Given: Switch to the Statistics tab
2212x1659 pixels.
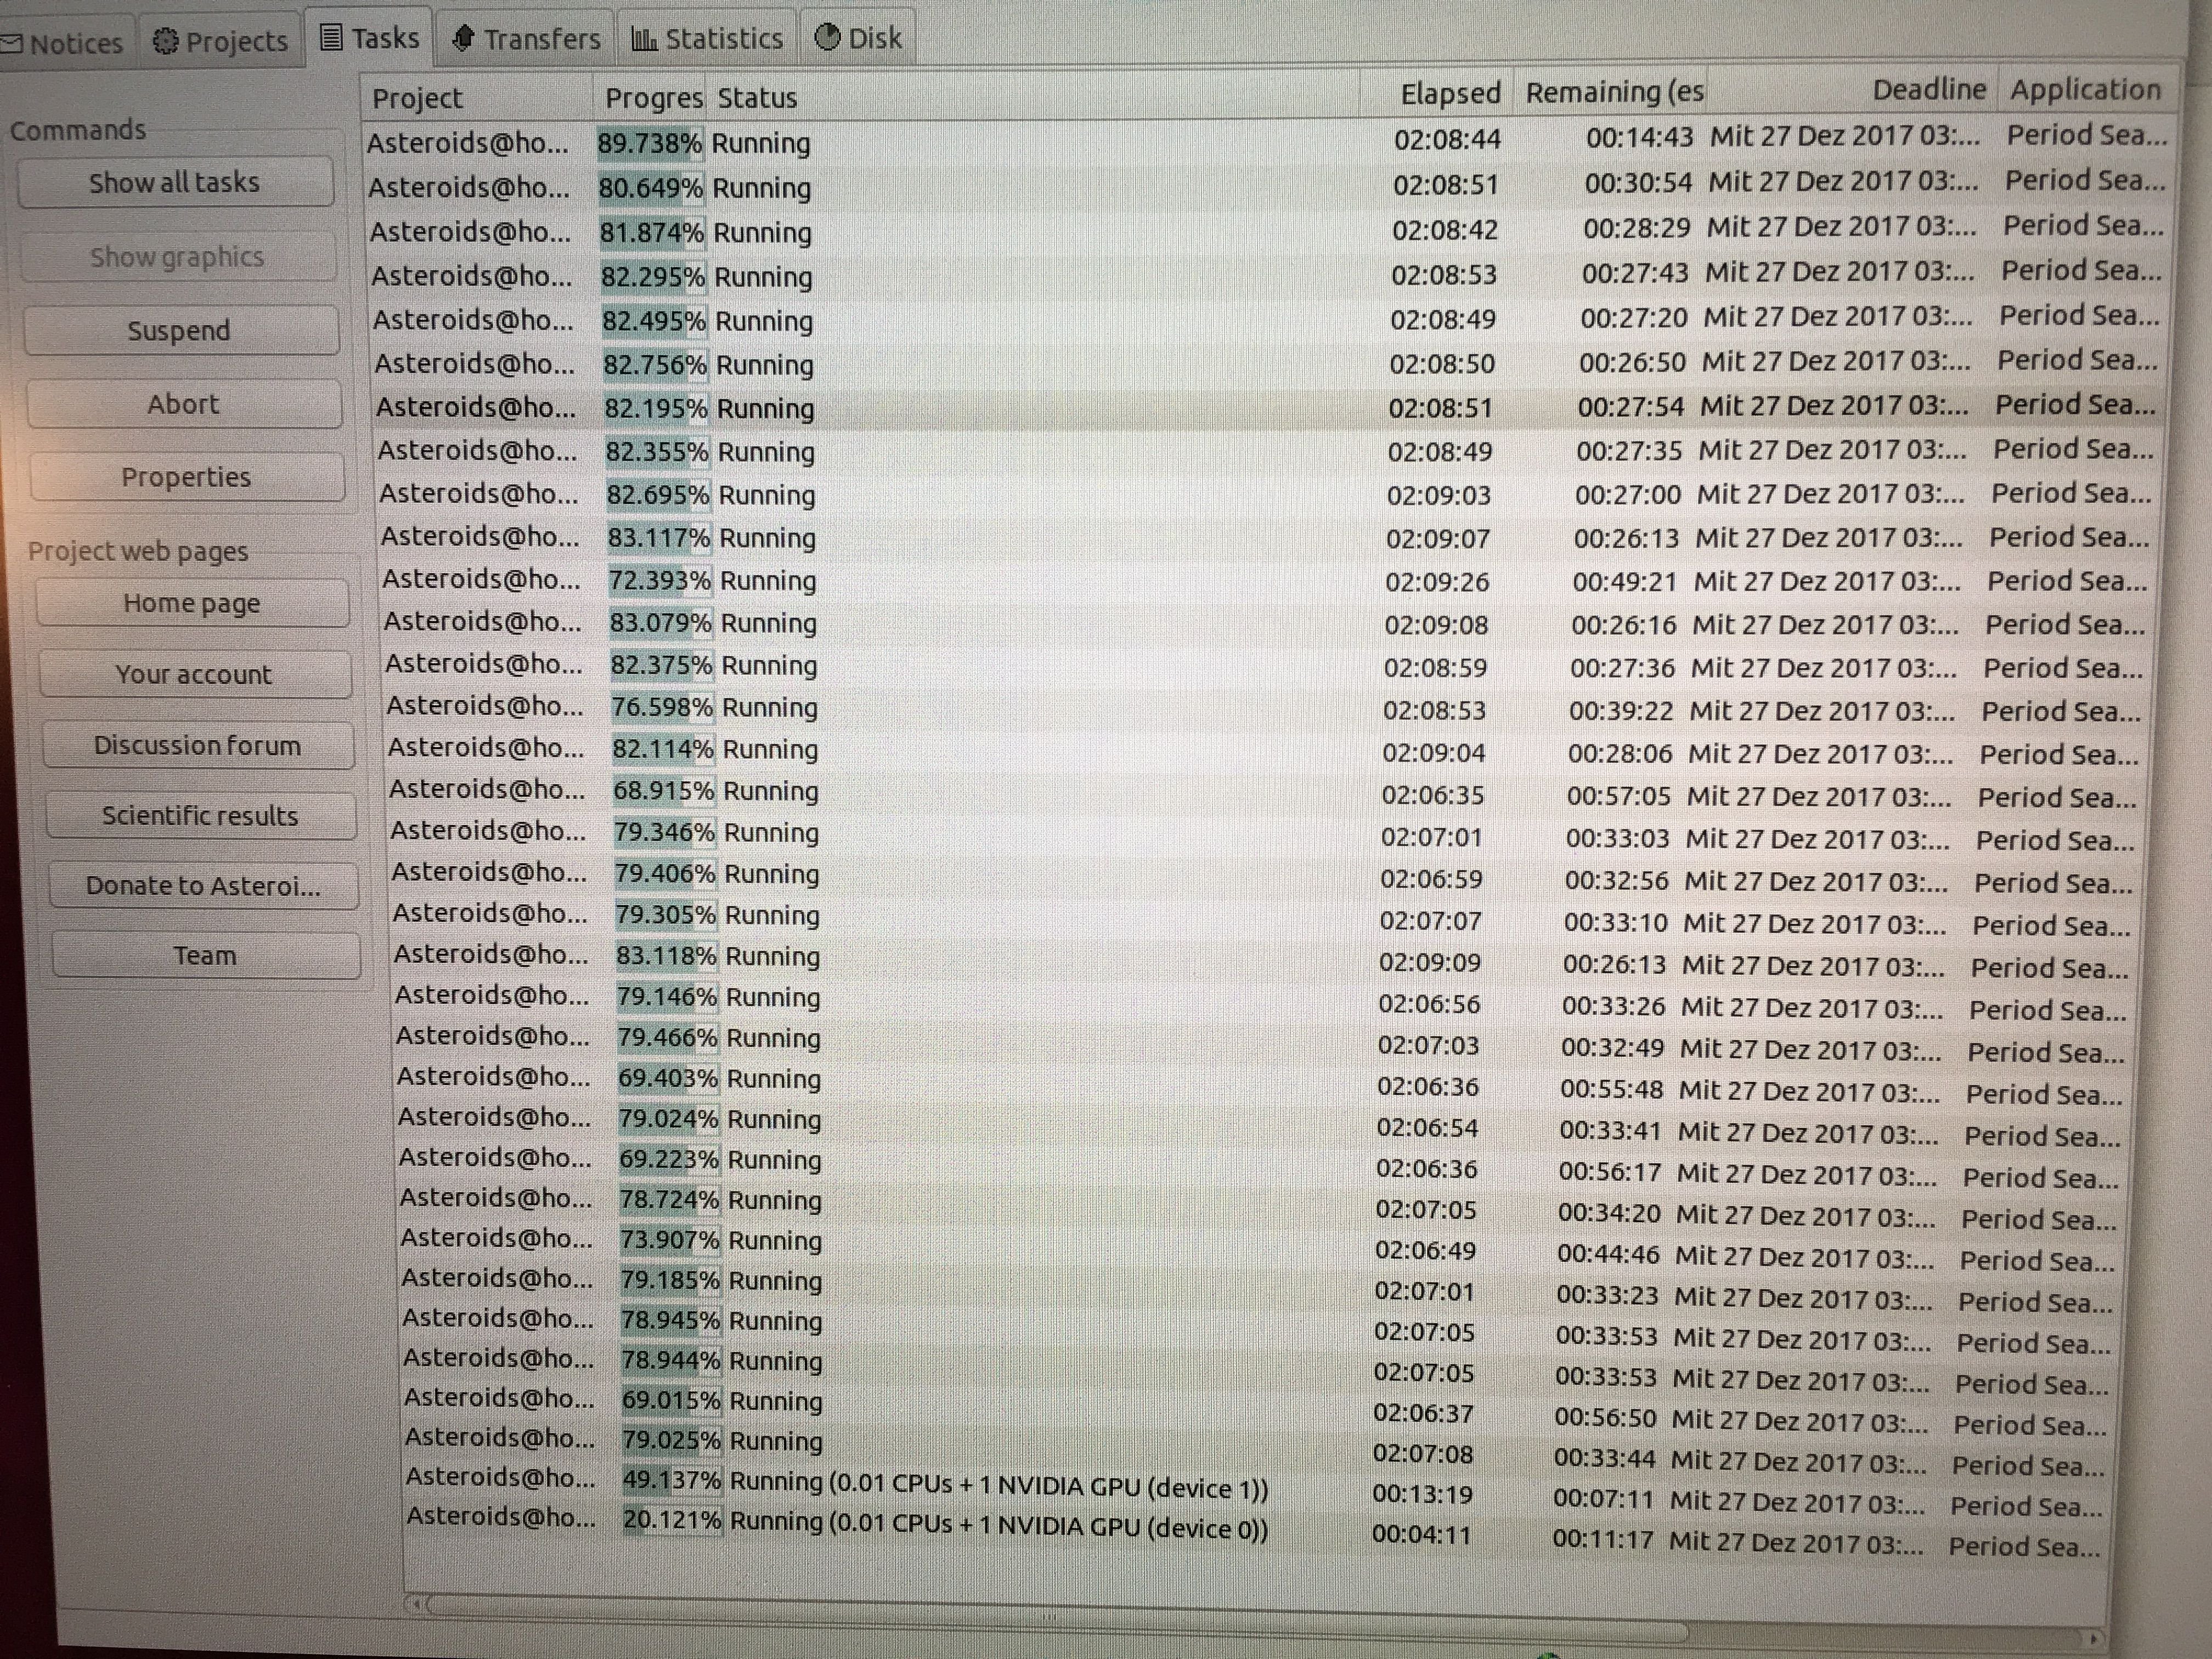Looking at the screenshot, I should pos(707,39).
